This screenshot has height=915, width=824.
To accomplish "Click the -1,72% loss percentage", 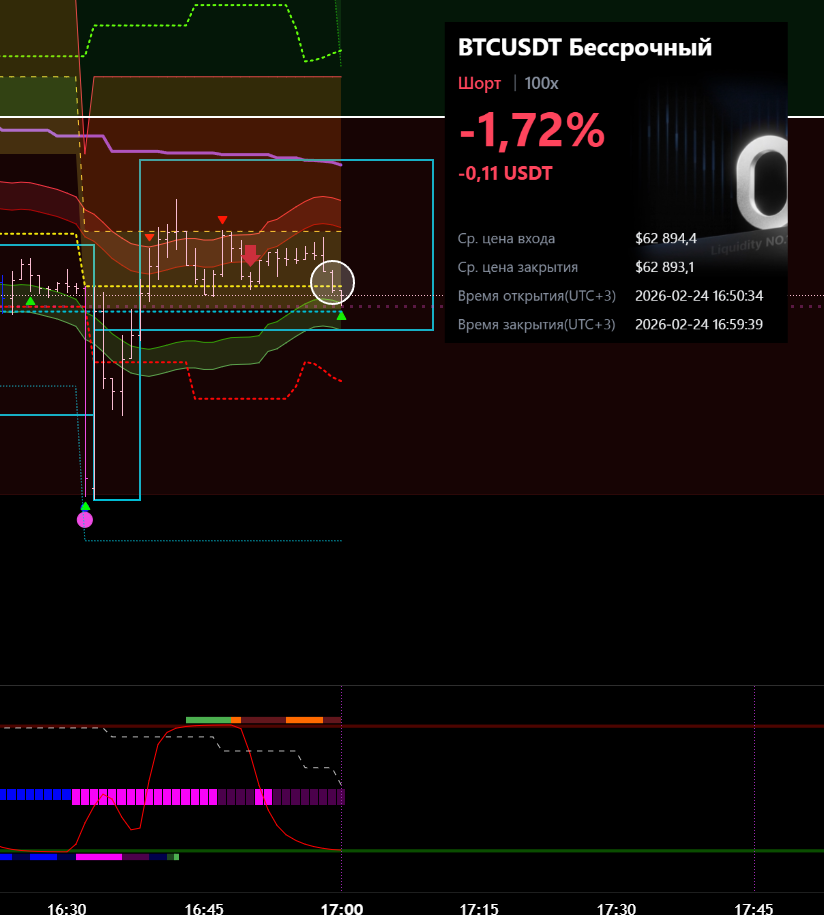I will (x=531, y=130).
